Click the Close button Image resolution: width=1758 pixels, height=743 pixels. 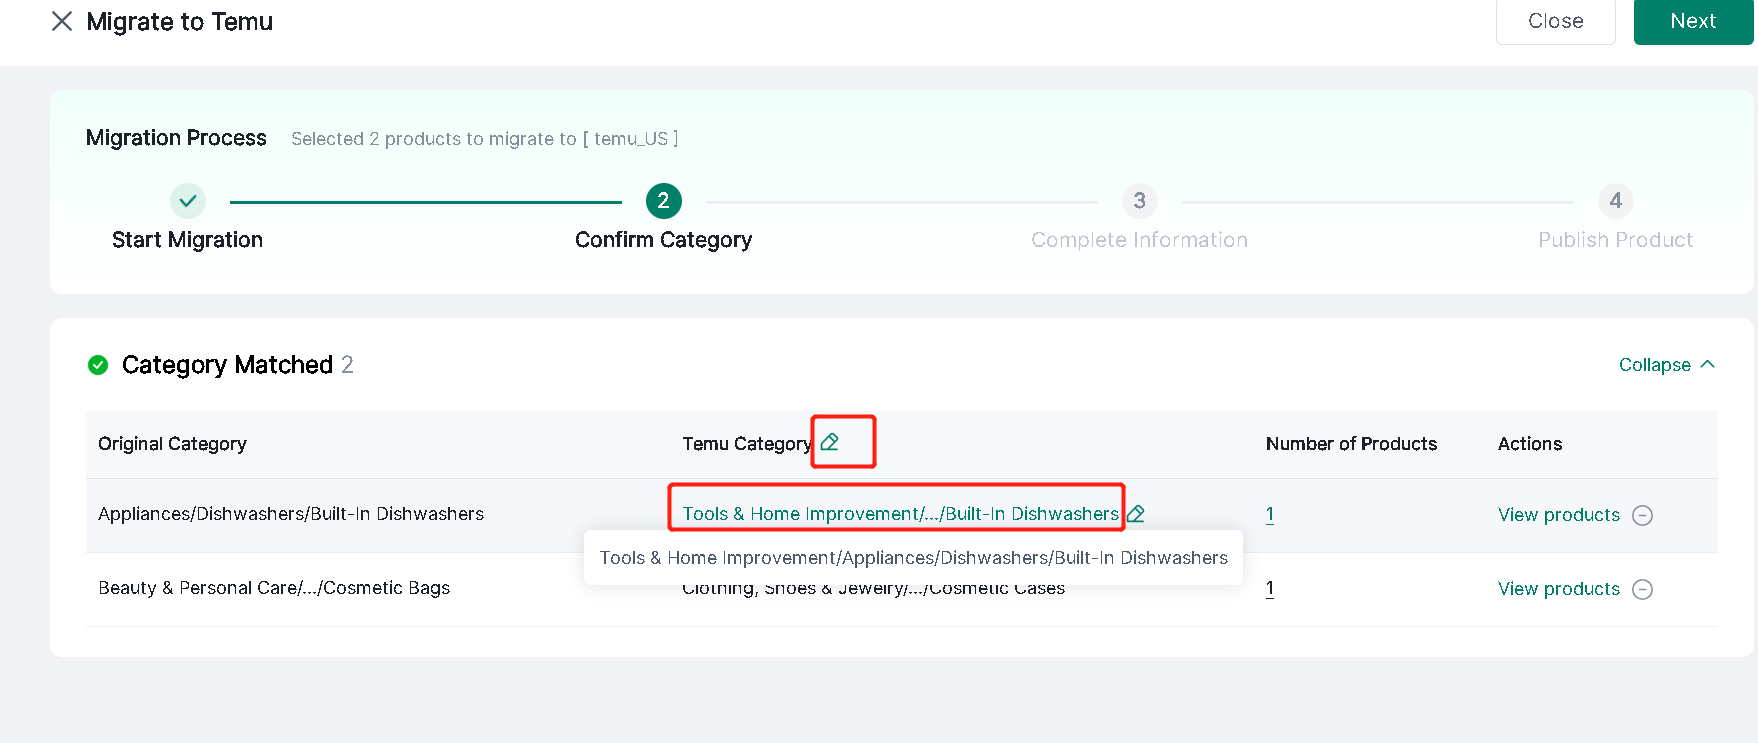1555,21
